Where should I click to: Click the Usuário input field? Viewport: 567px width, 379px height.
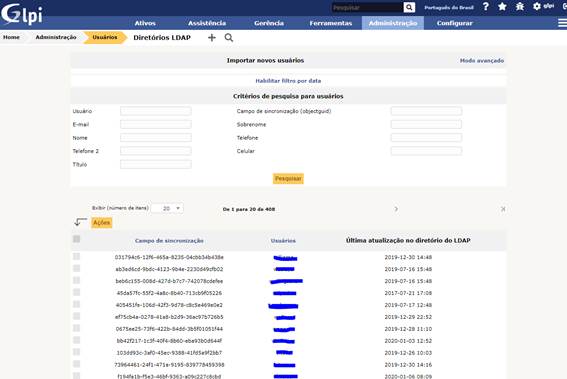pyautogui.click(x=156, y=111)
